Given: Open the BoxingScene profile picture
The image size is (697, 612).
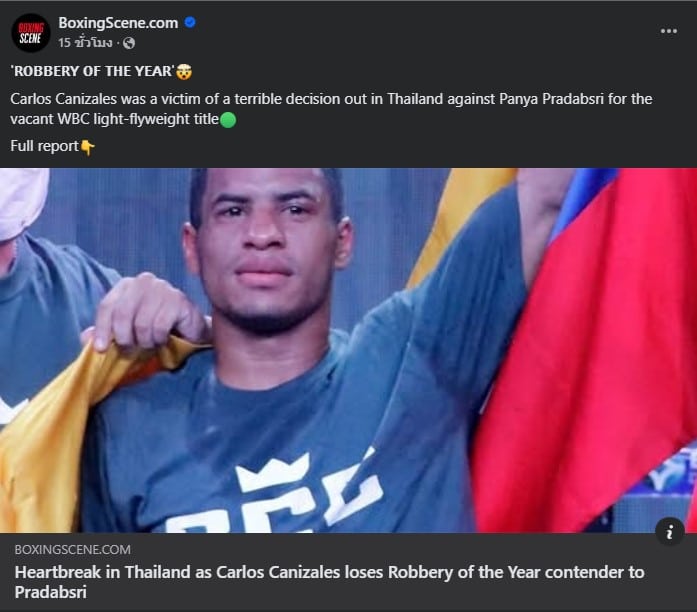Looking at the screenshot, I should (31, 32).
